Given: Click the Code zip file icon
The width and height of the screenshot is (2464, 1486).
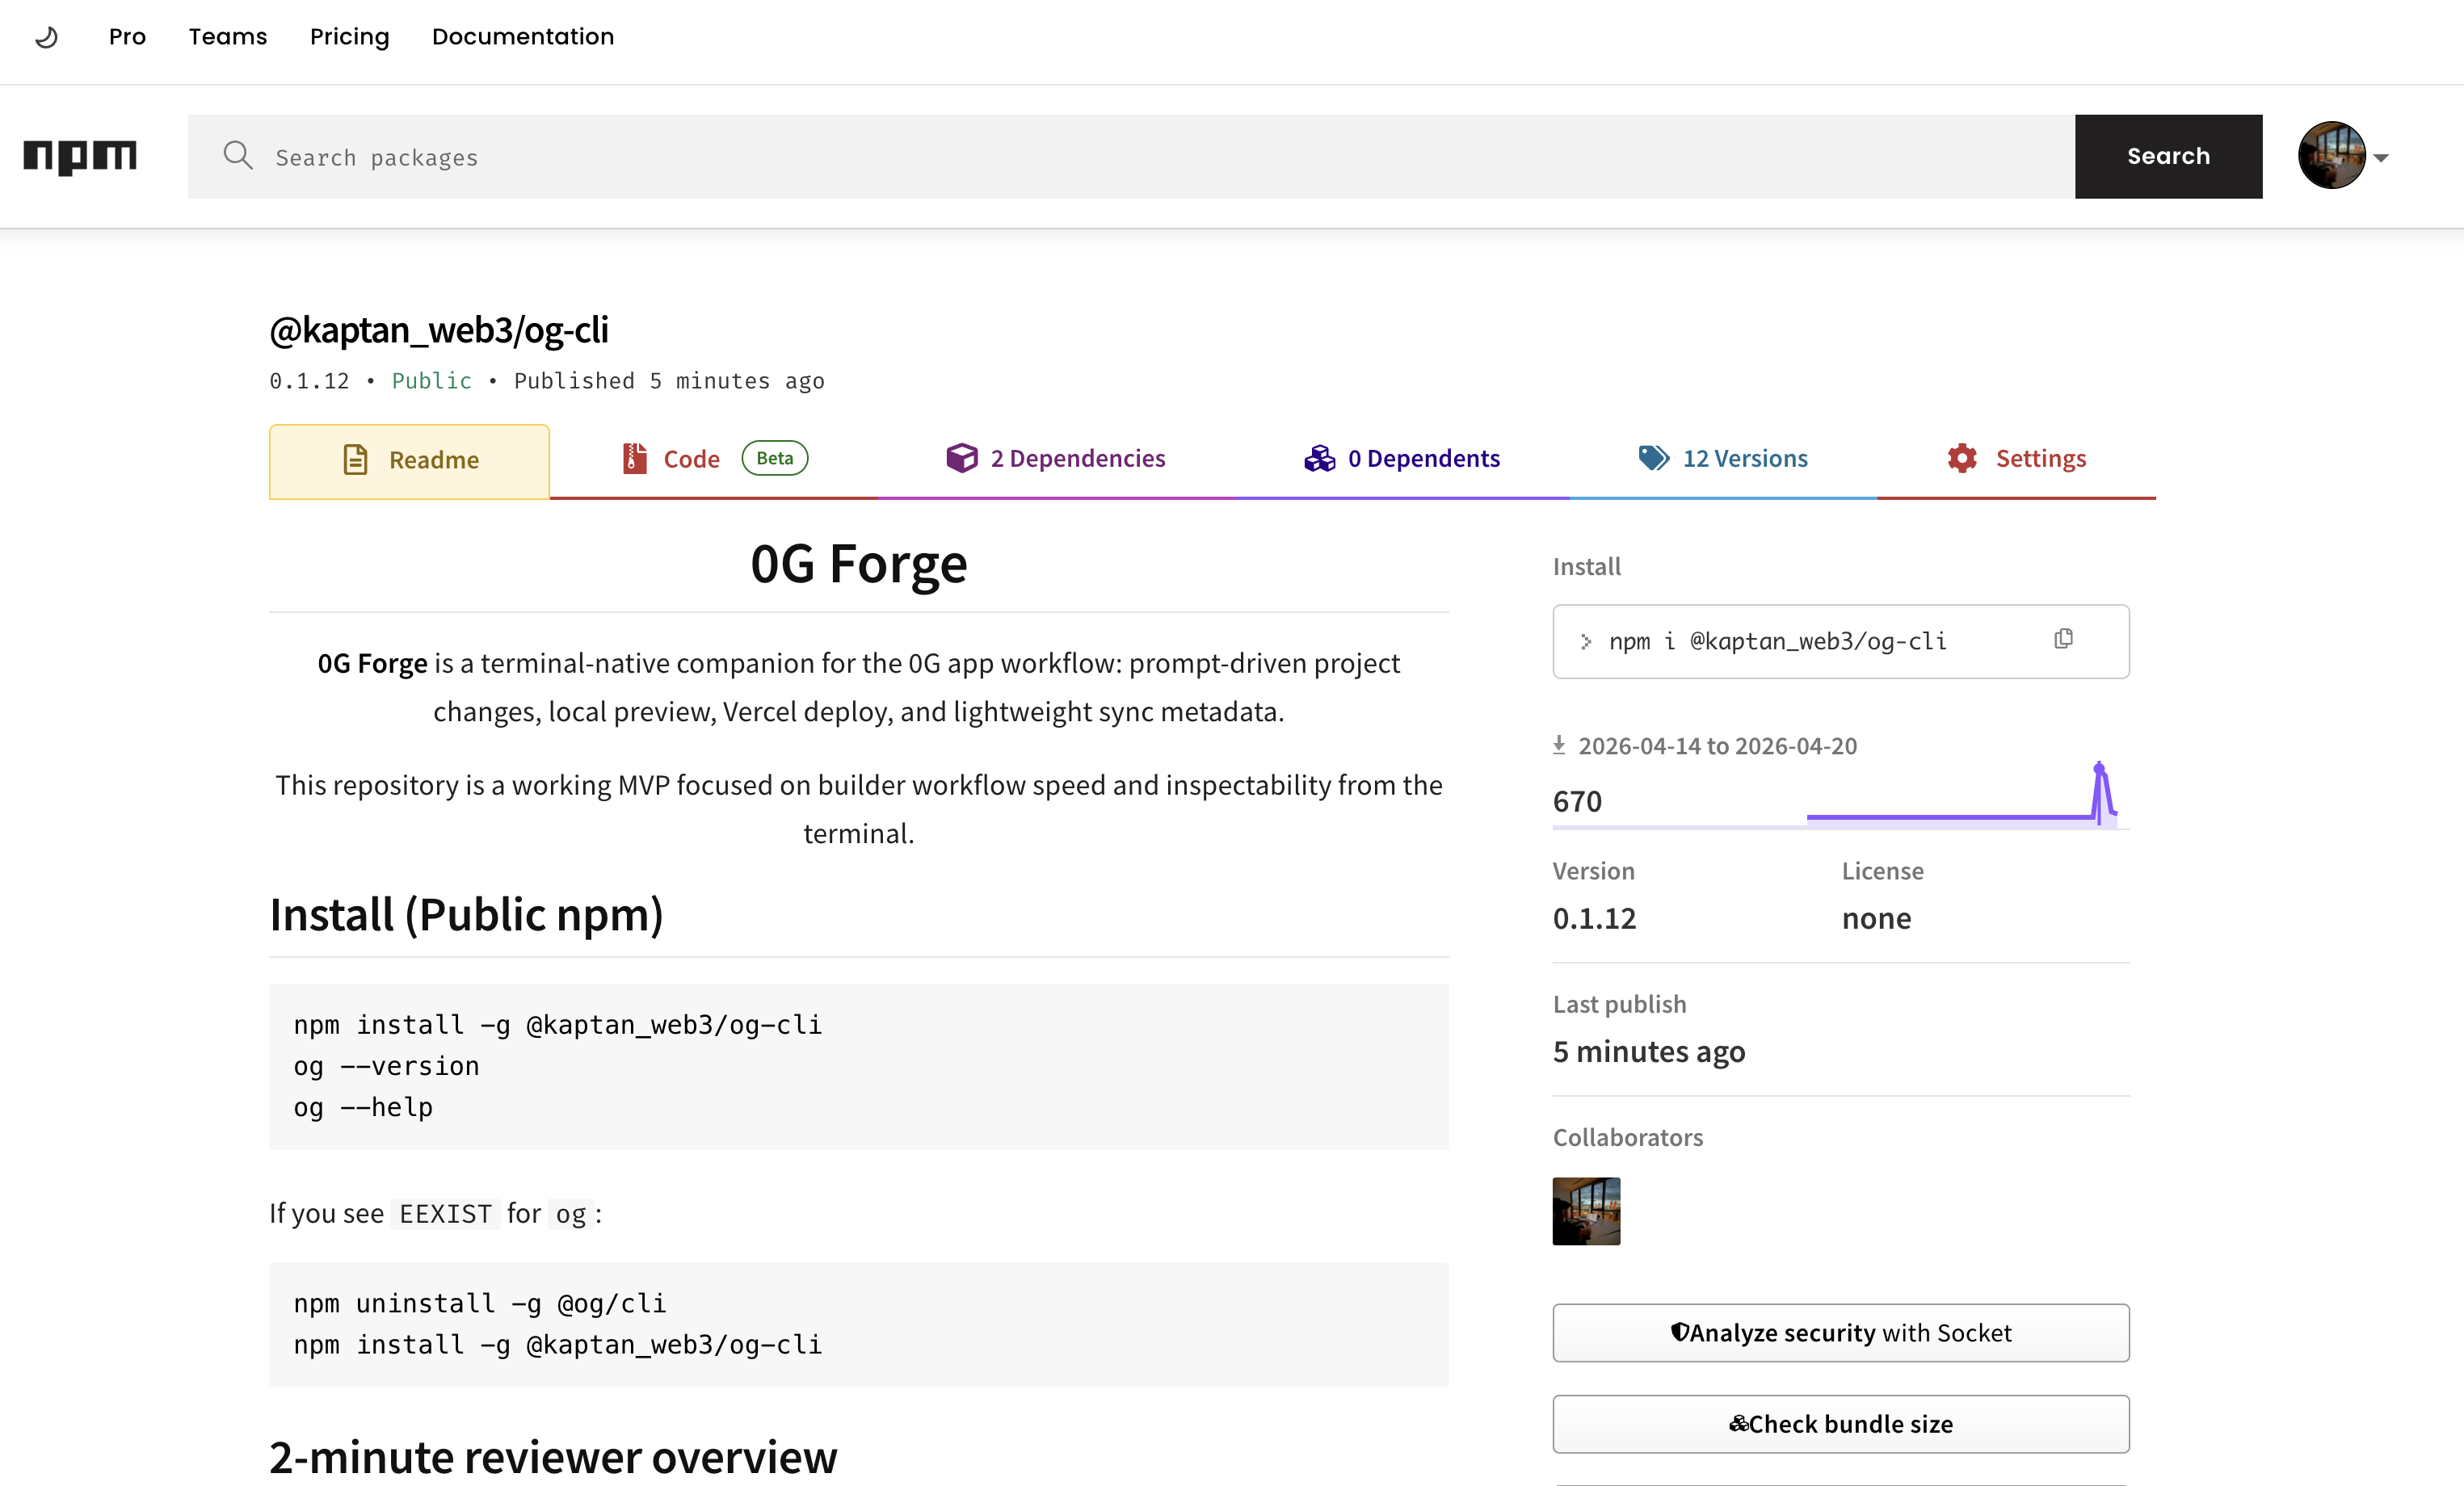Looking at the screenshot, I should pos(635,459).
